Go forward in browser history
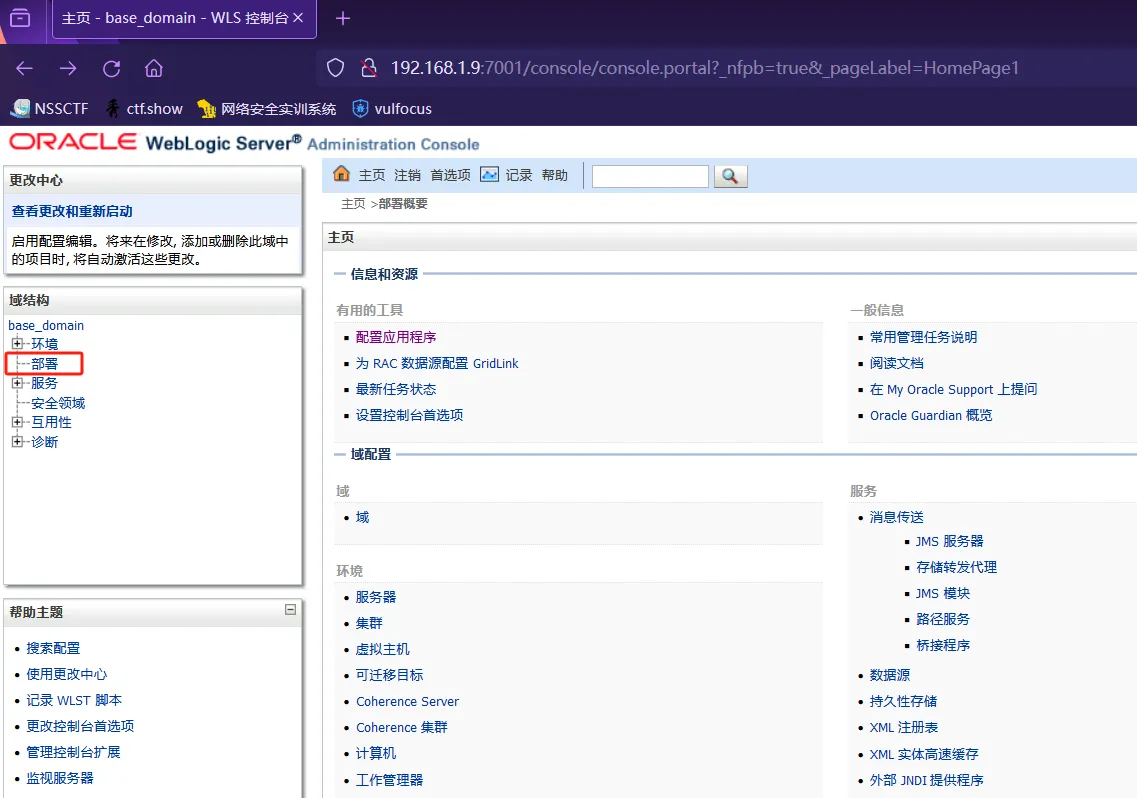Screen dimensions: 1137x798 coord(68,68)
